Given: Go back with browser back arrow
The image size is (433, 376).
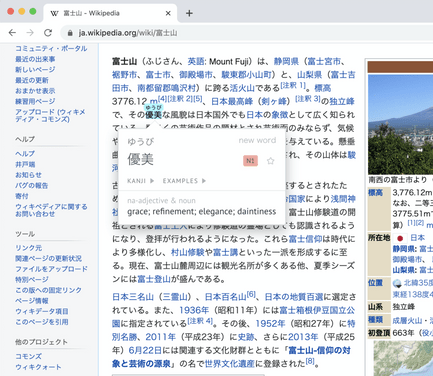Looking at the screenshot, I should [12, 33].
